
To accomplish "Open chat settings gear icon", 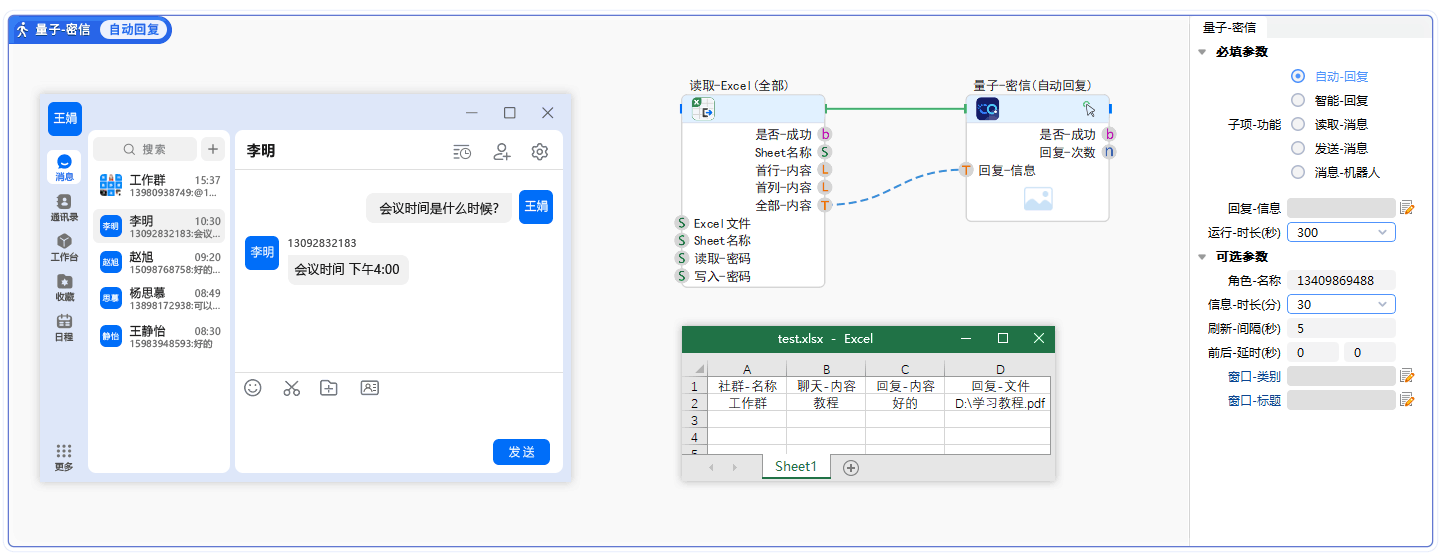I will 540,152.
